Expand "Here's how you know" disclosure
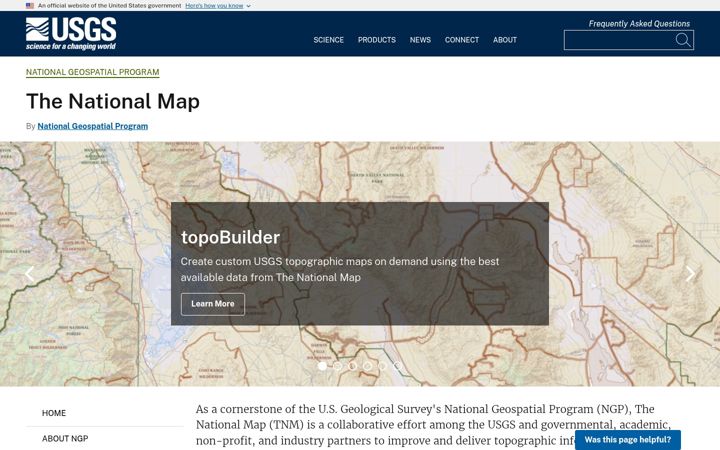720x450 pixels. point(218,6)
